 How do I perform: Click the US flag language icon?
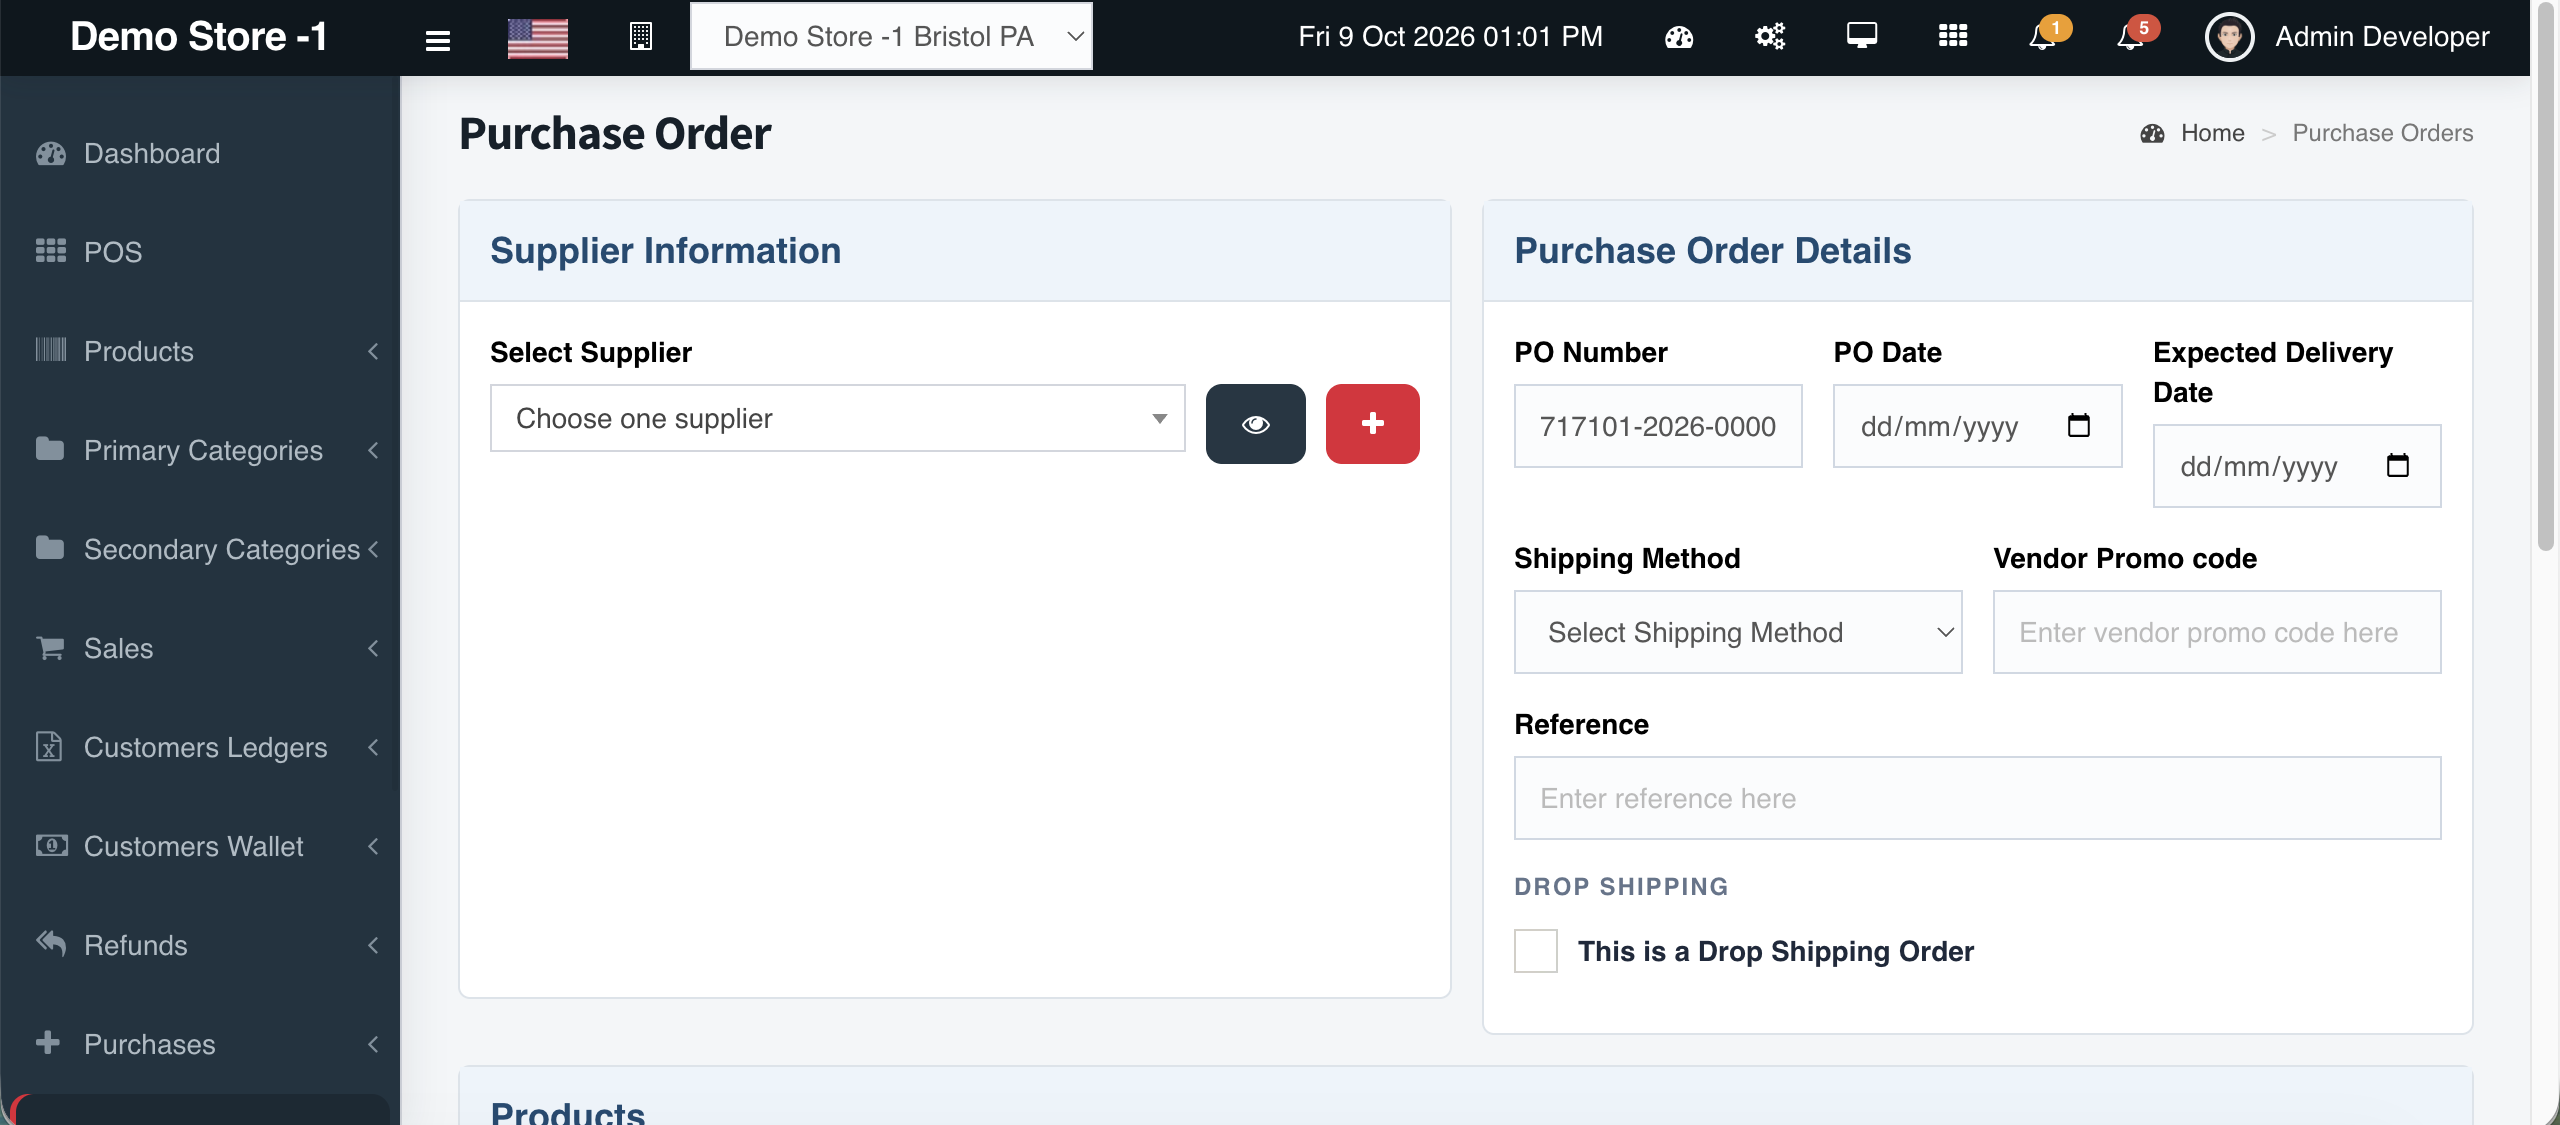pyautogui.click(x=538, y=38)
